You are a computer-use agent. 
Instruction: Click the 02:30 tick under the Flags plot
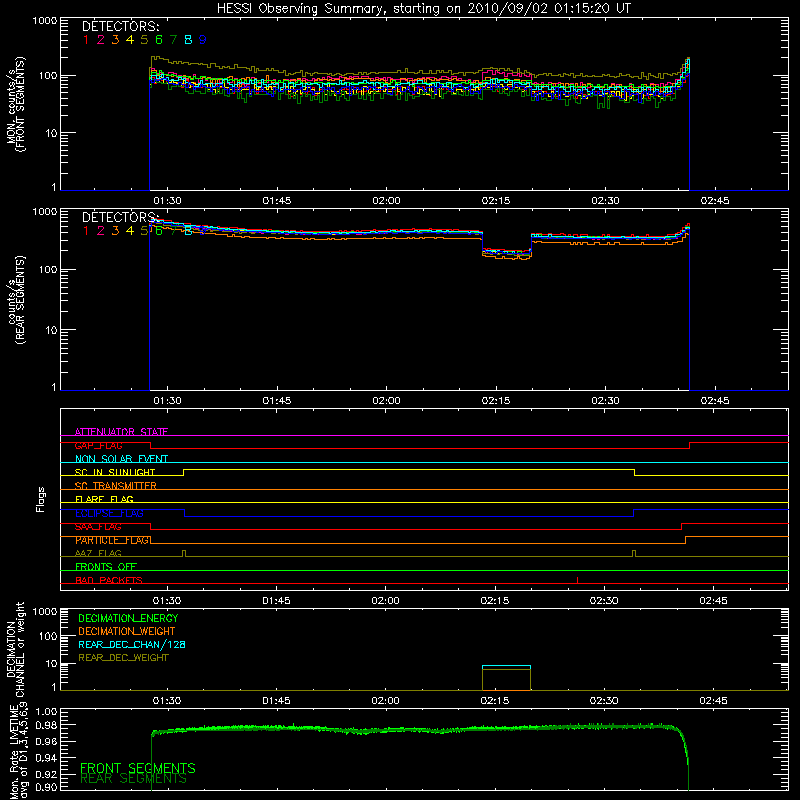604,601
